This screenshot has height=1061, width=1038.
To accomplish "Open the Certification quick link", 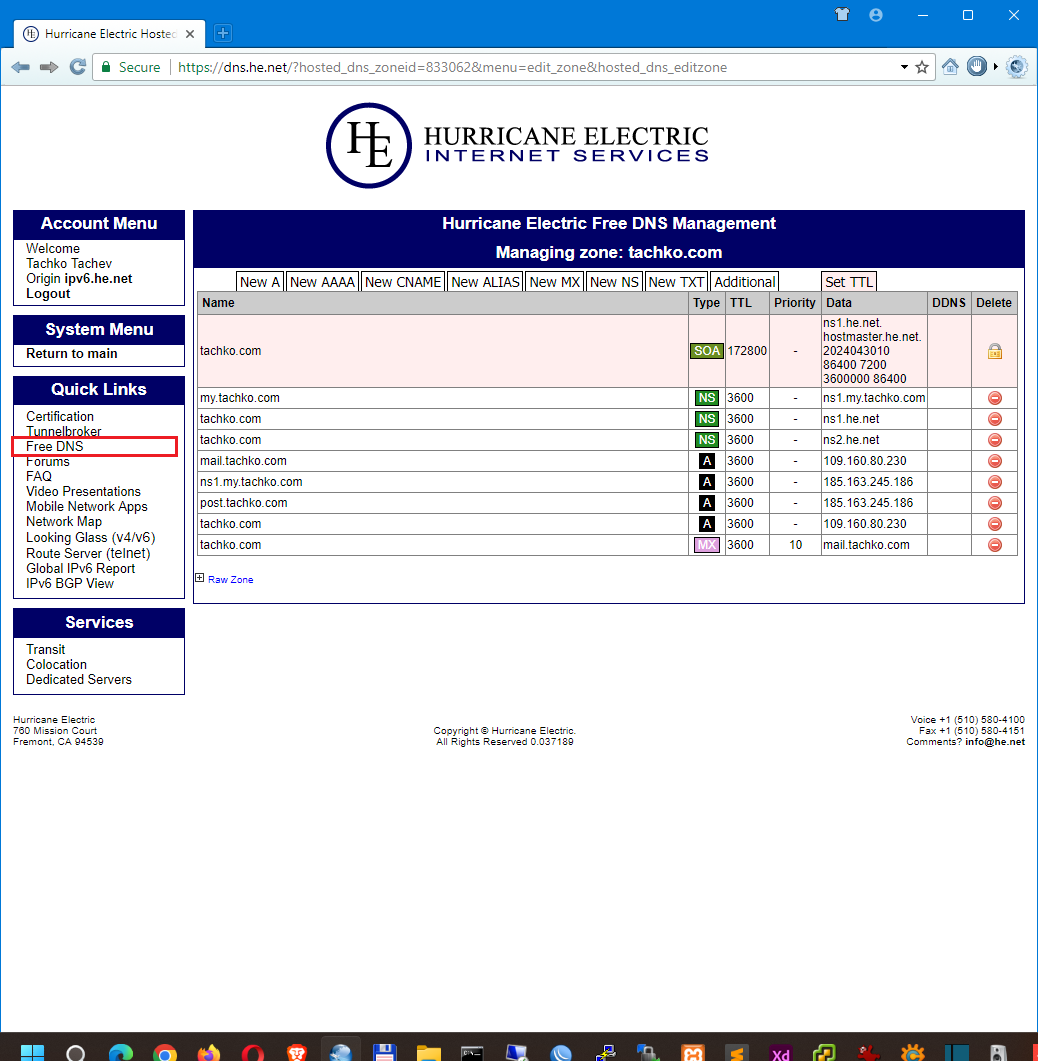I will coord(60,416).
